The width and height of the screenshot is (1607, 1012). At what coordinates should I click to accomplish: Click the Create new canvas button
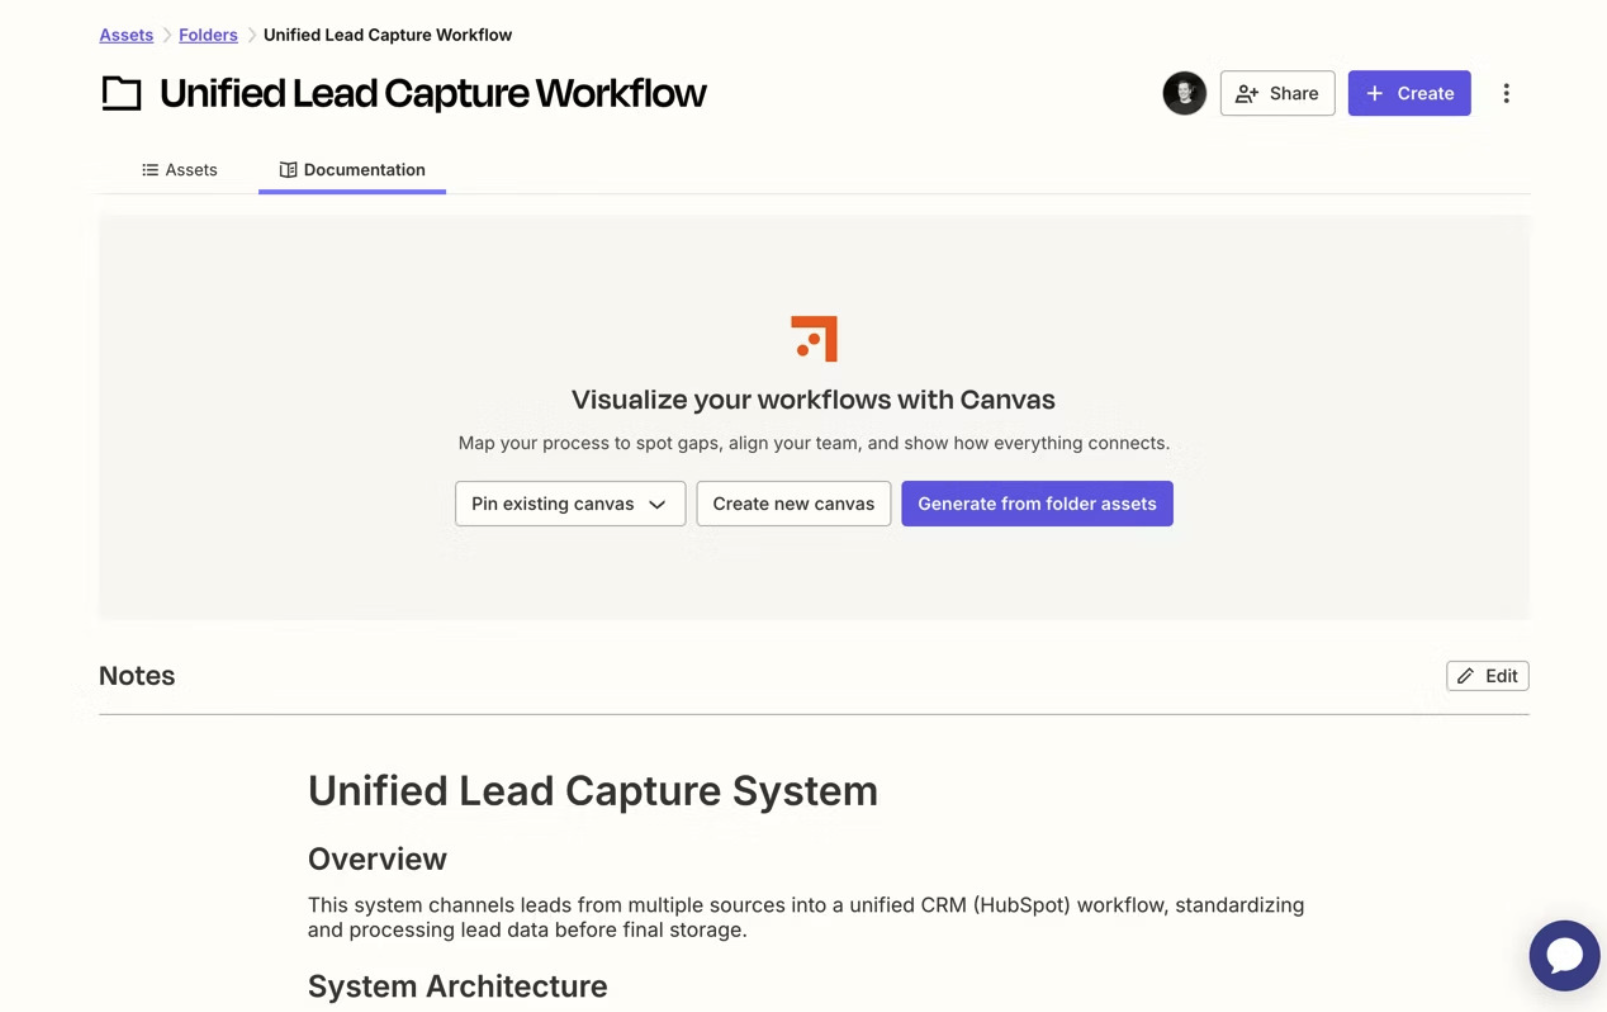(x=793, y=503)
